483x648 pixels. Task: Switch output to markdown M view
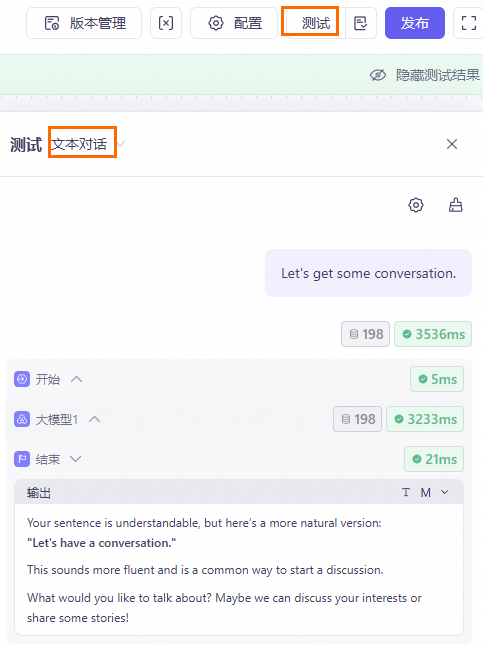coord(426,492)
